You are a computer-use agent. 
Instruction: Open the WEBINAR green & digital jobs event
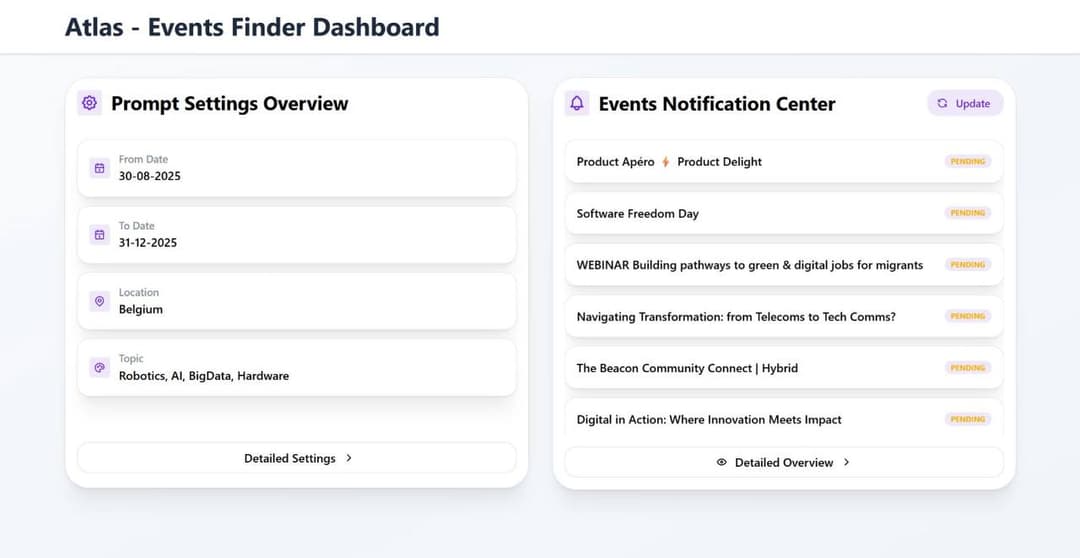pos(750,265)
